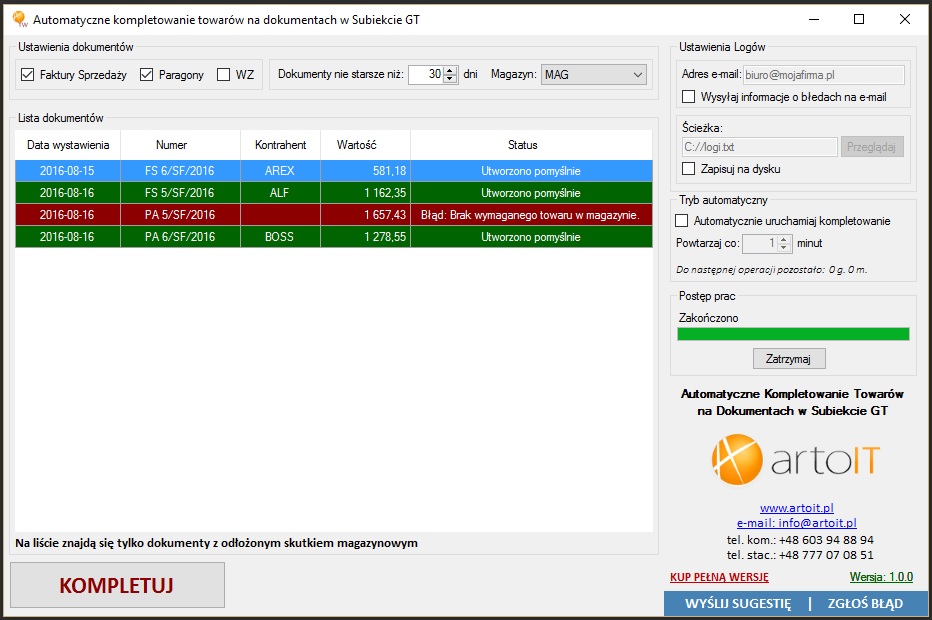Click the app icon in title bar

[x=19, y=19]
